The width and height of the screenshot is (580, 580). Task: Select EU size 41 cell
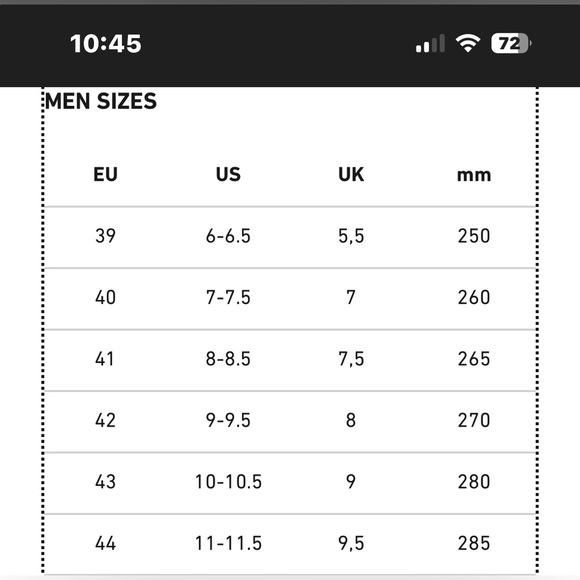[105, 359]
